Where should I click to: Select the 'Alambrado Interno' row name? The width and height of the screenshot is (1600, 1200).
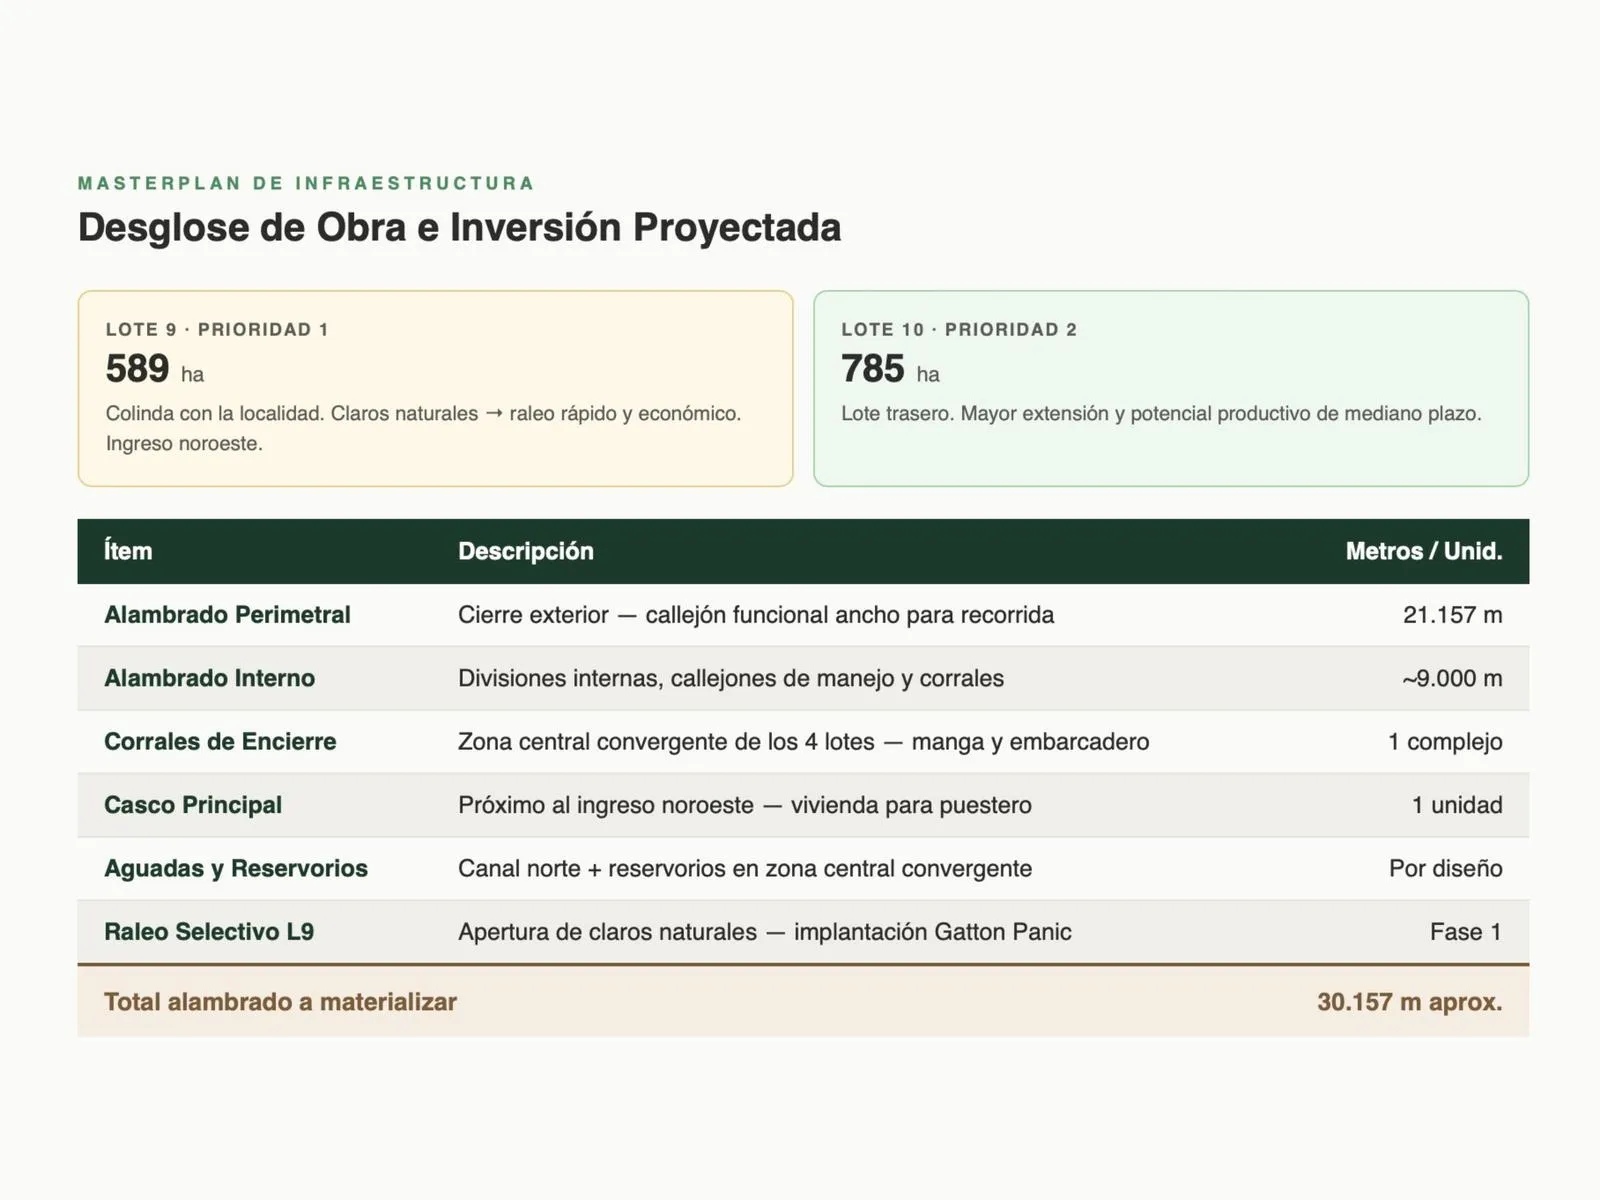tap(209, 678)
